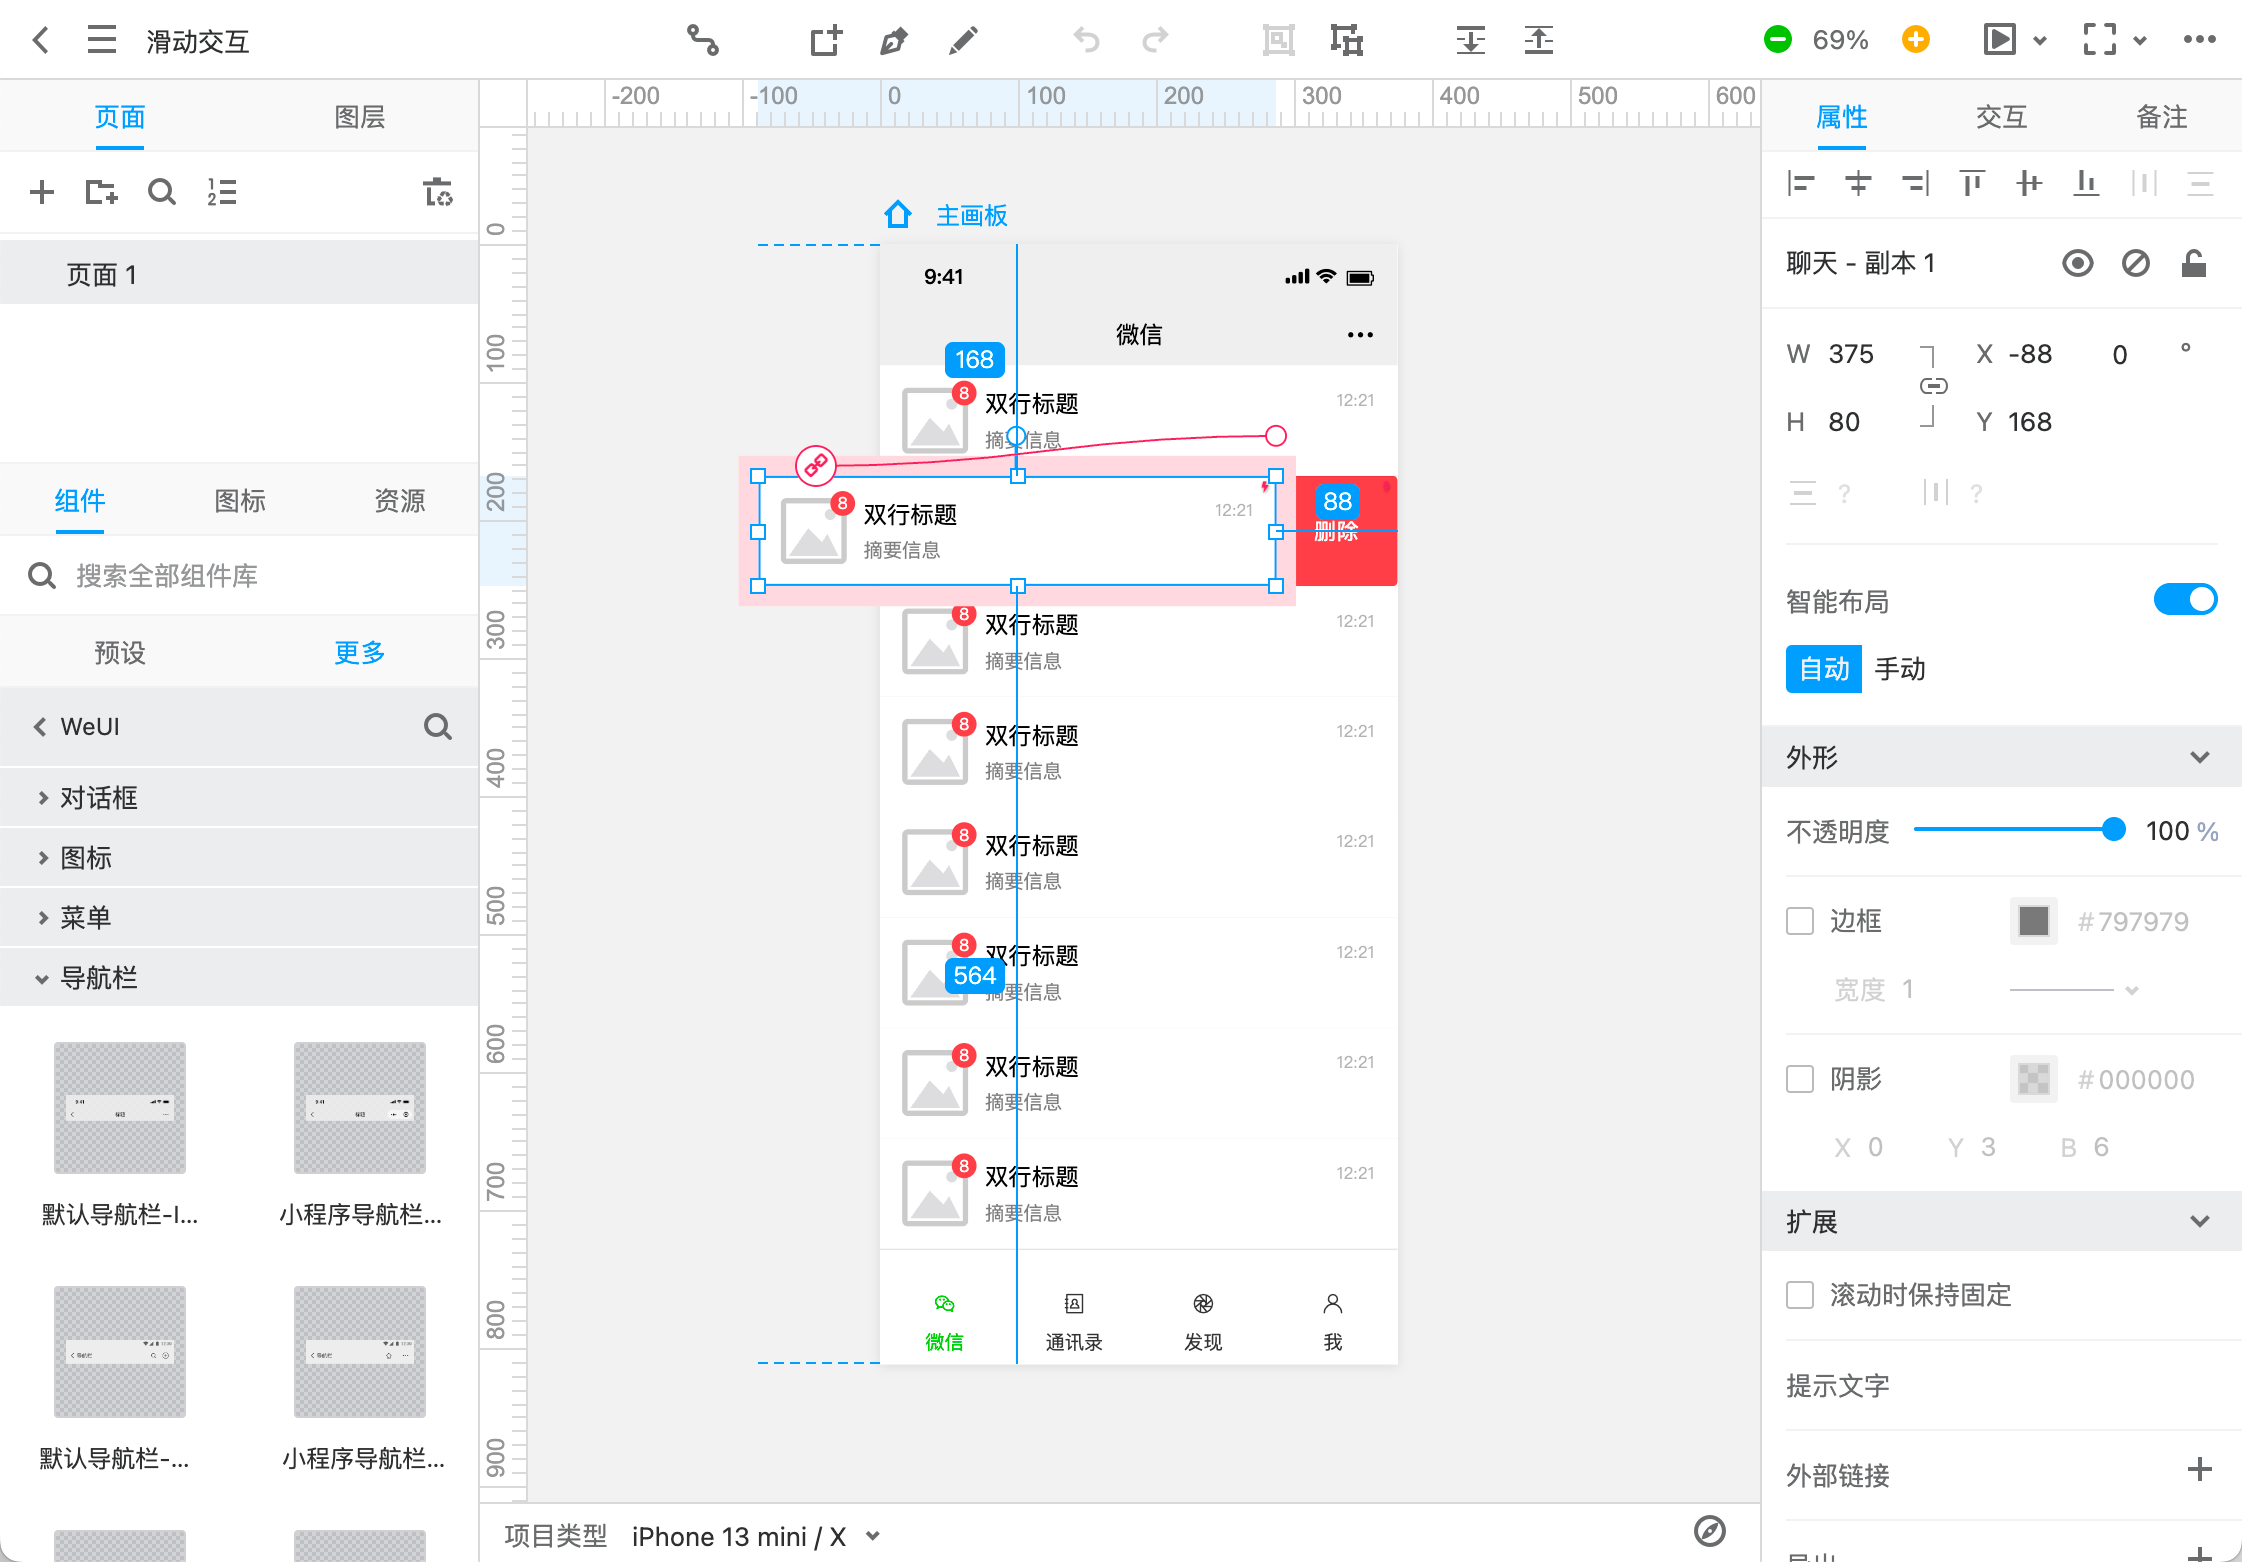2242x1562 pixels.
Task: Click the Undo icon
Action: [x=1086, y=40]
